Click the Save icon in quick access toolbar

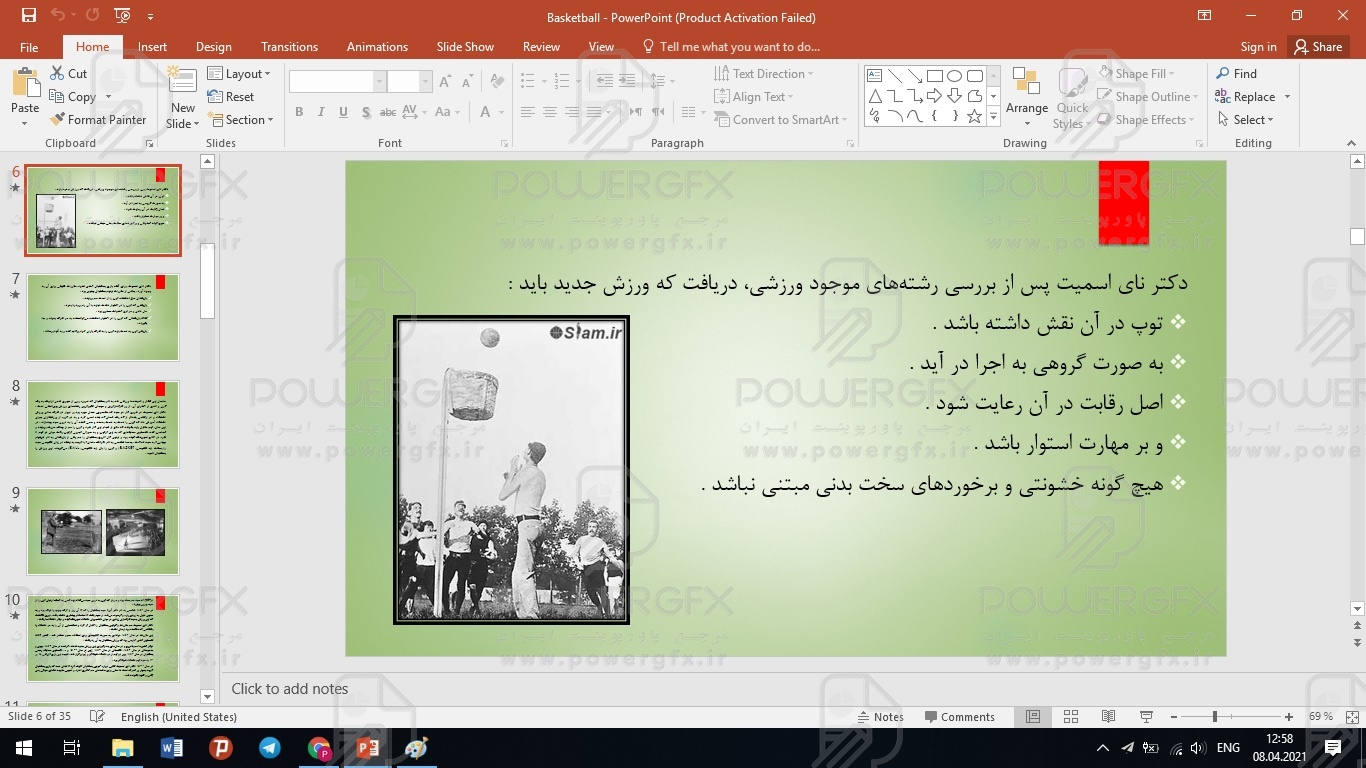(28, 16)
